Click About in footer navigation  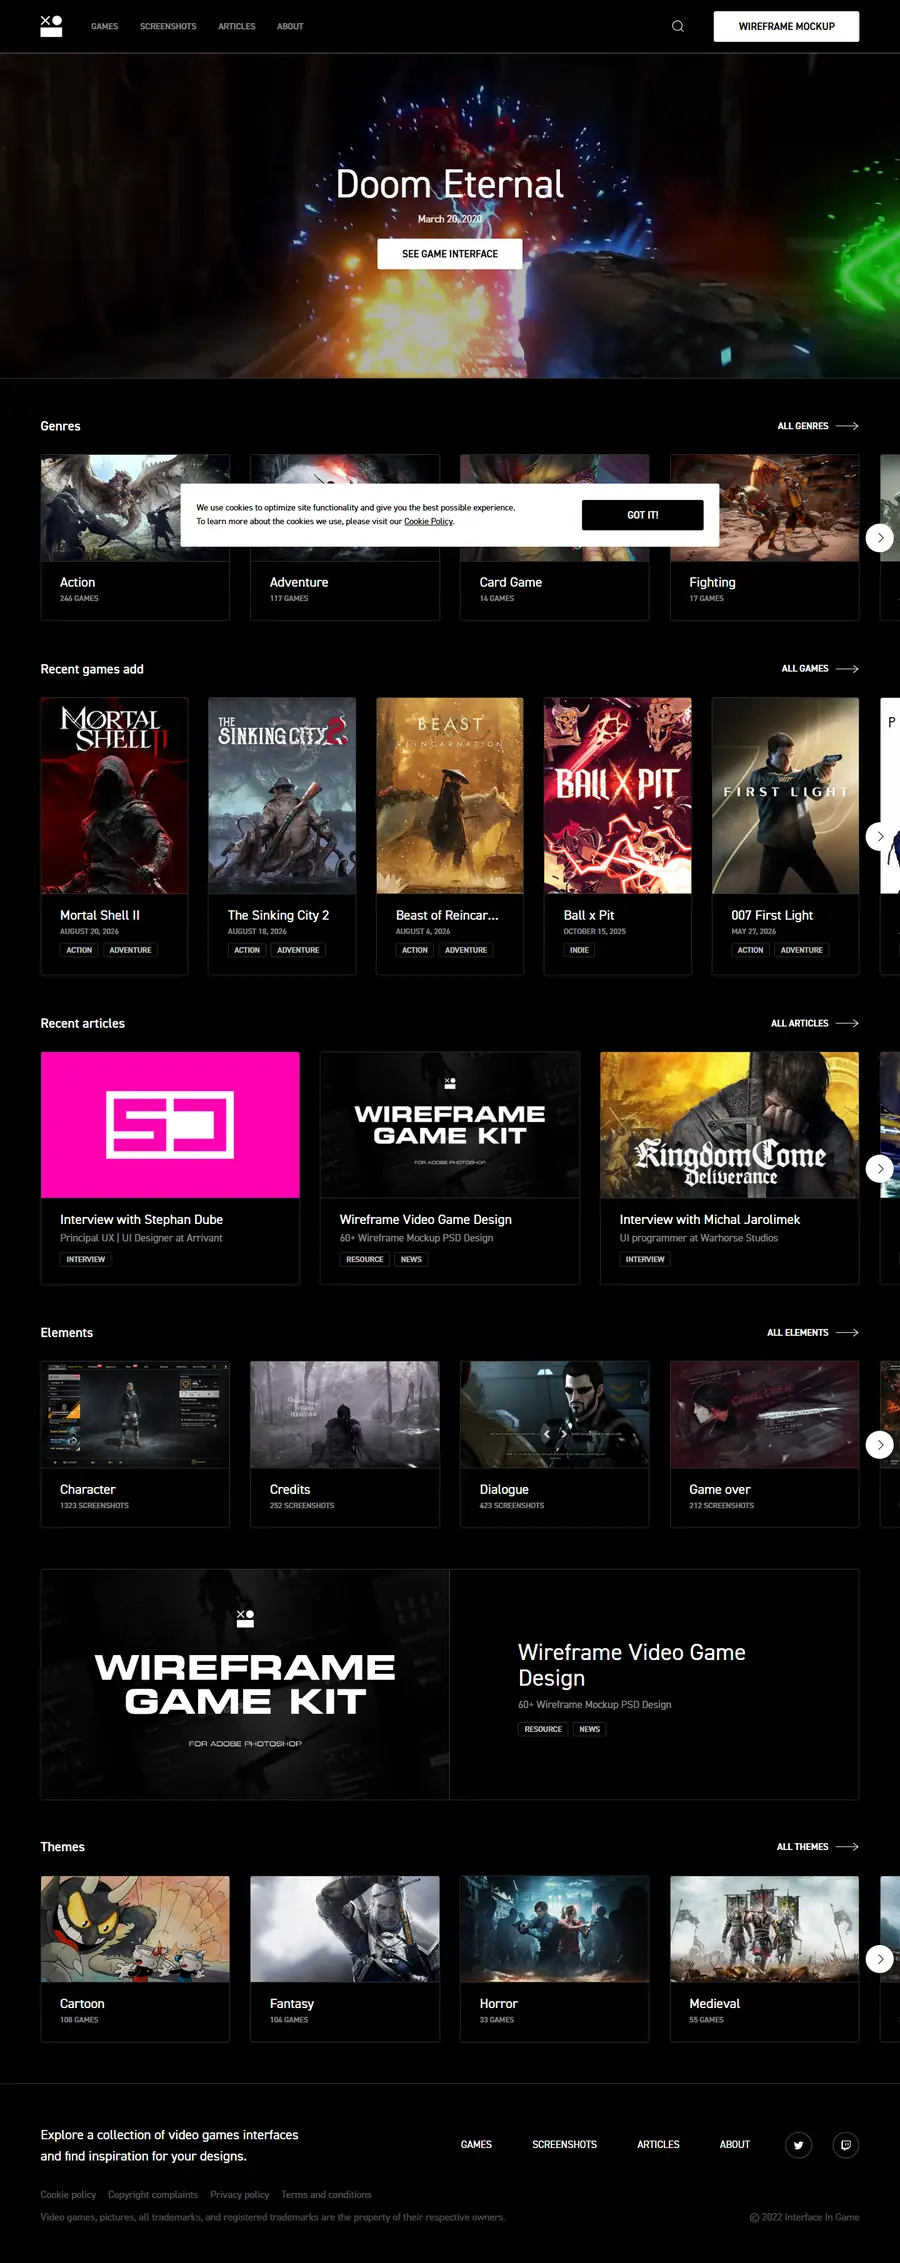tap(735, 2144)
